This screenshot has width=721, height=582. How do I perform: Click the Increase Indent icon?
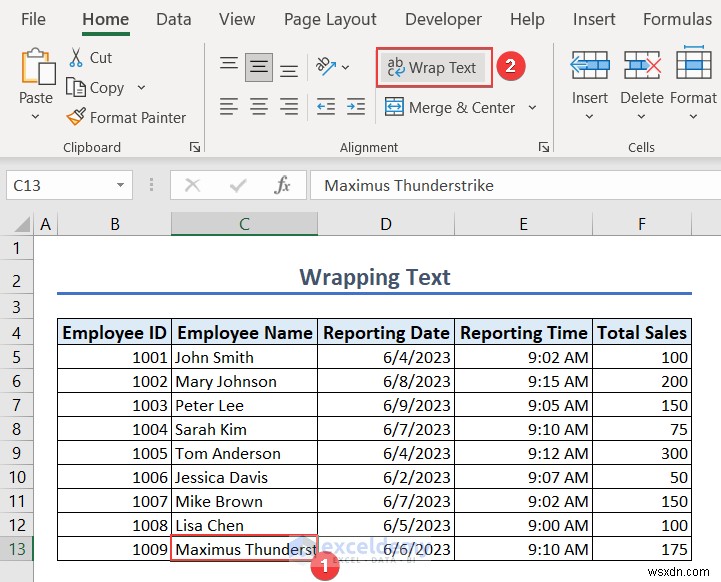(x=355, y=107)
